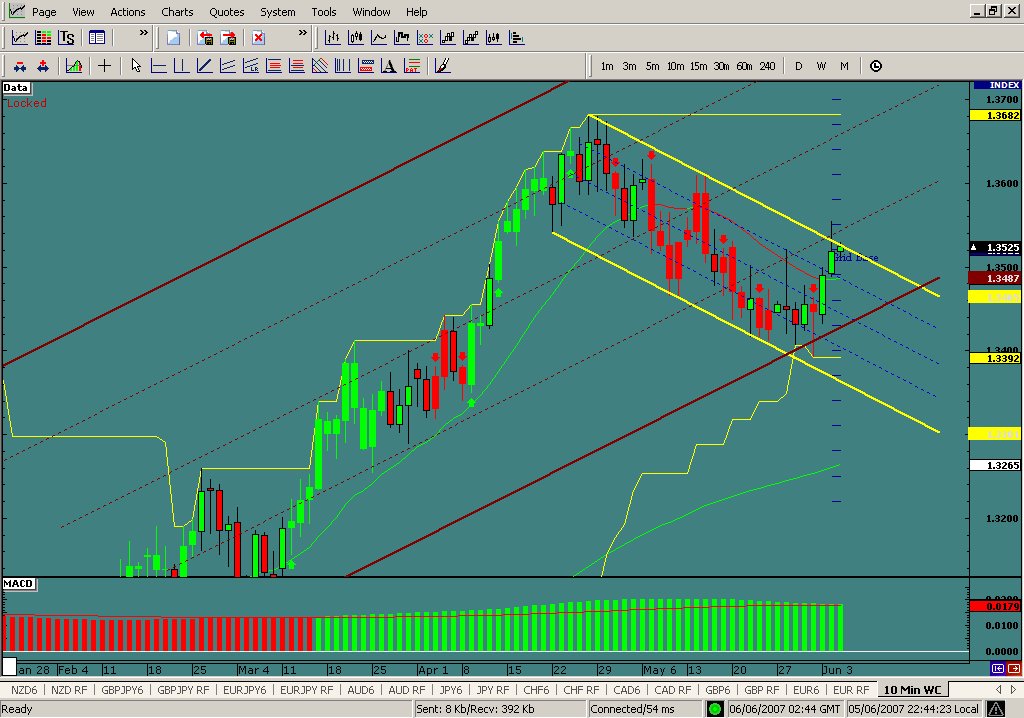The image size is (1024, 718).
Task: Open the Page menu
Action: tap(44, 12)
